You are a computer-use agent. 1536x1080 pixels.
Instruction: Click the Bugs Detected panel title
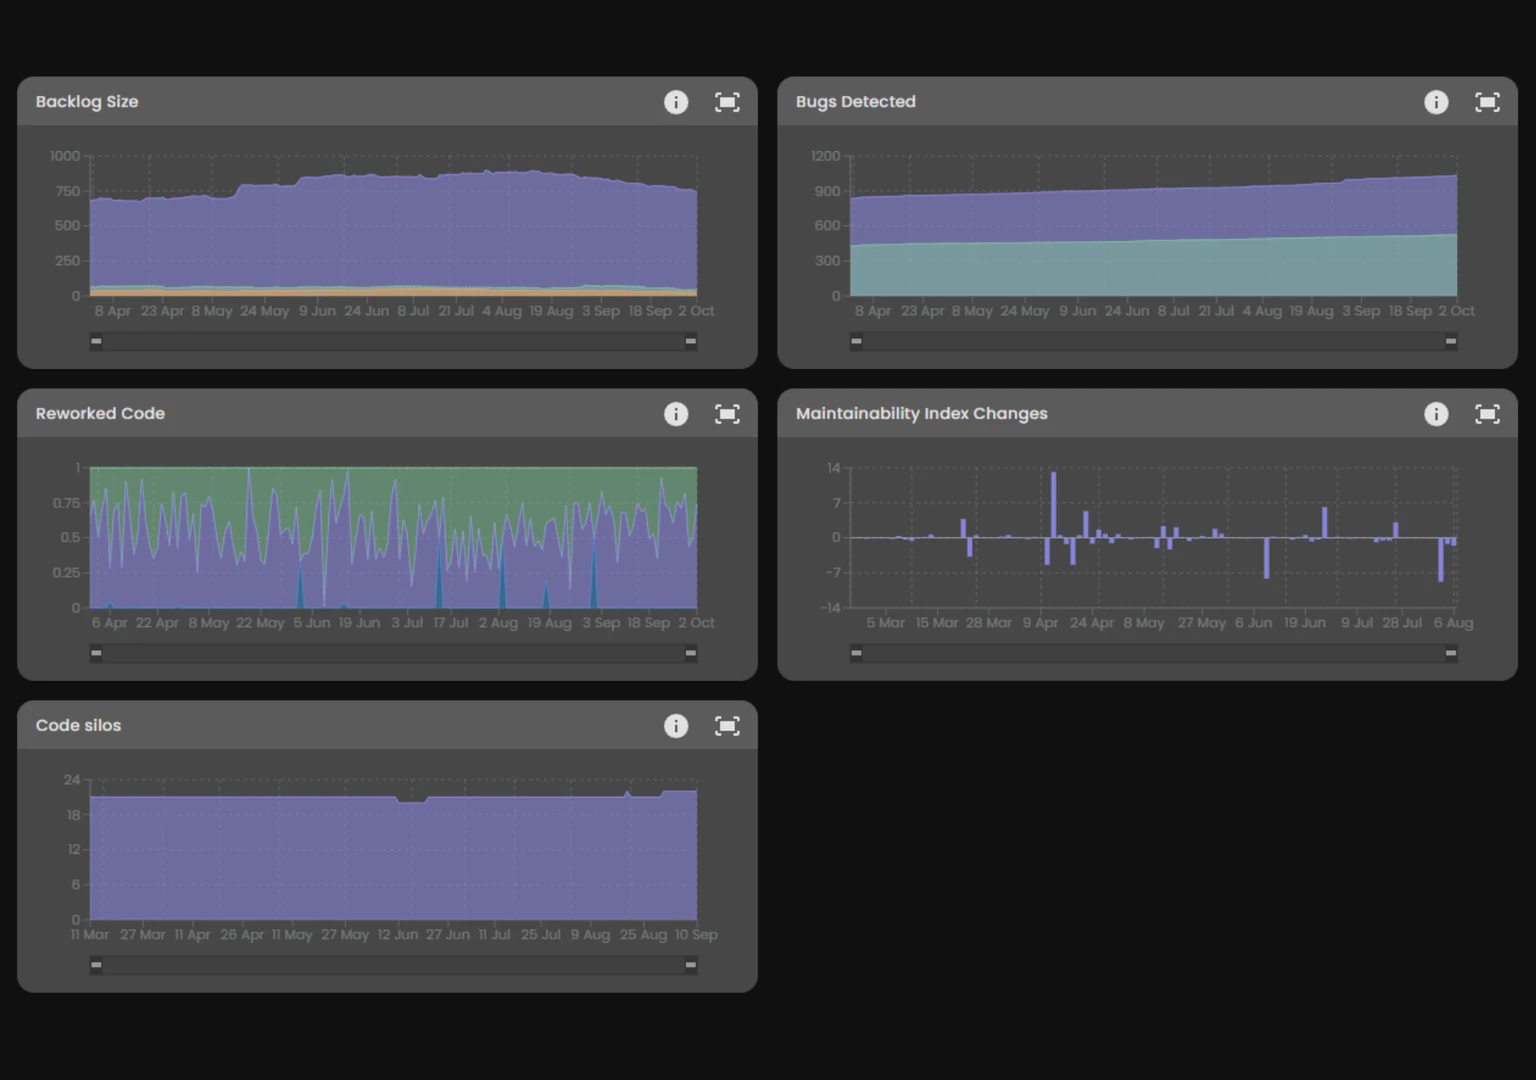click(855, 102)
